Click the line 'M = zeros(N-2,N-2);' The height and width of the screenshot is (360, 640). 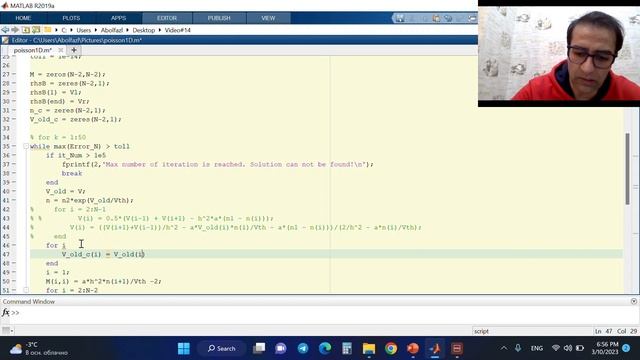[x=67, y=74]
